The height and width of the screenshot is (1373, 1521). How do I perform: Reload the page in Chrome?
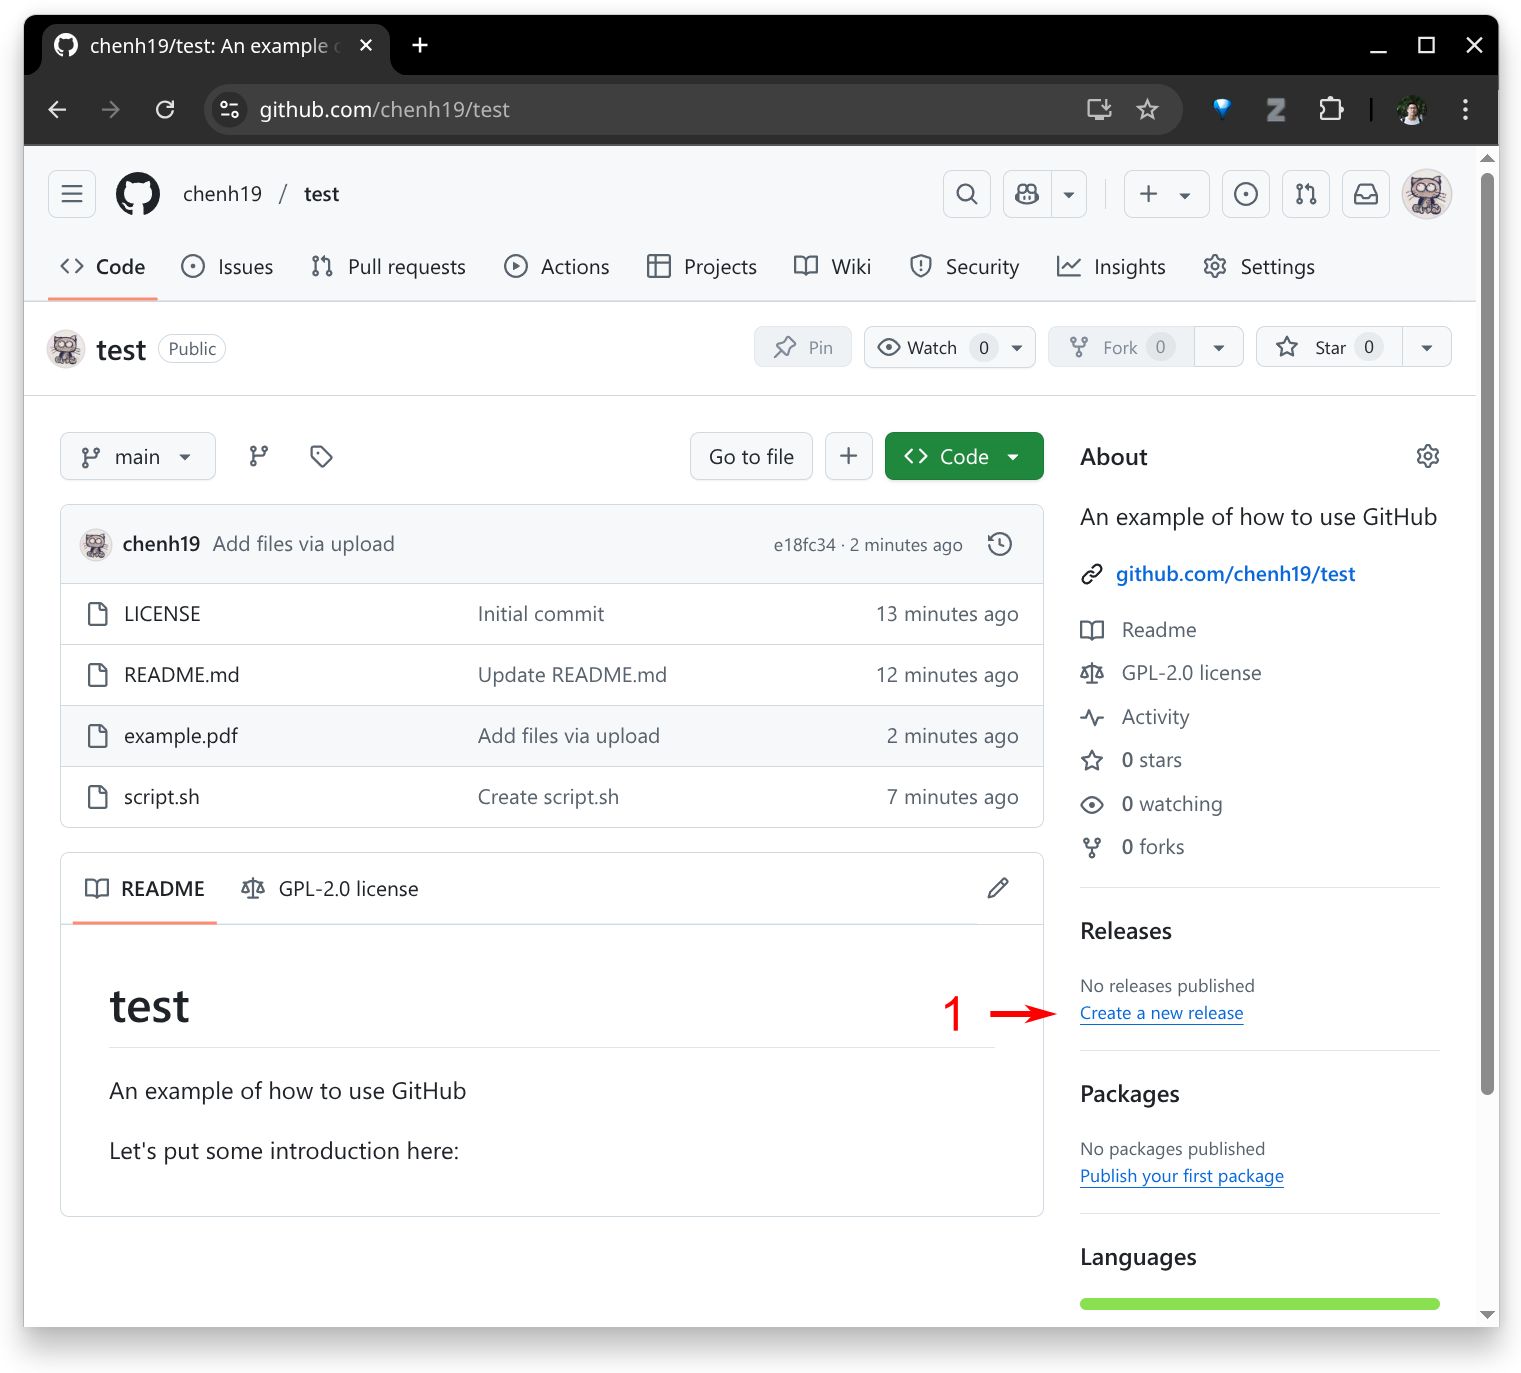[x=165, y=110]
